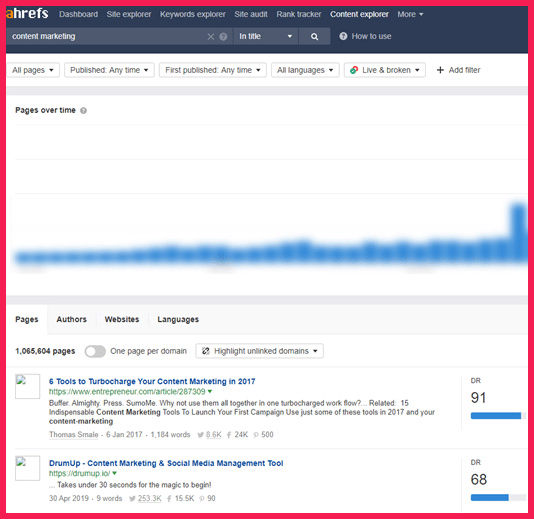
Task: Open the https://drumup.io/ URL
Action: (79, 473)
